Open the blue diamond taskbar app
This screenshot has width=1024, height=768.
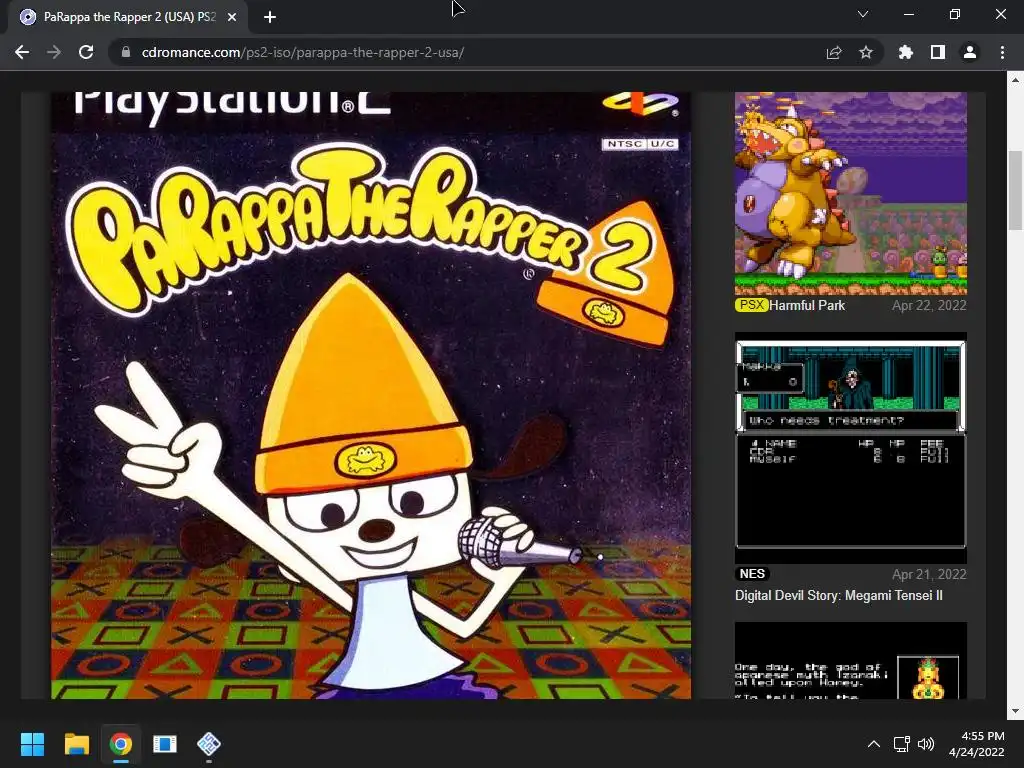pos(209,744)
